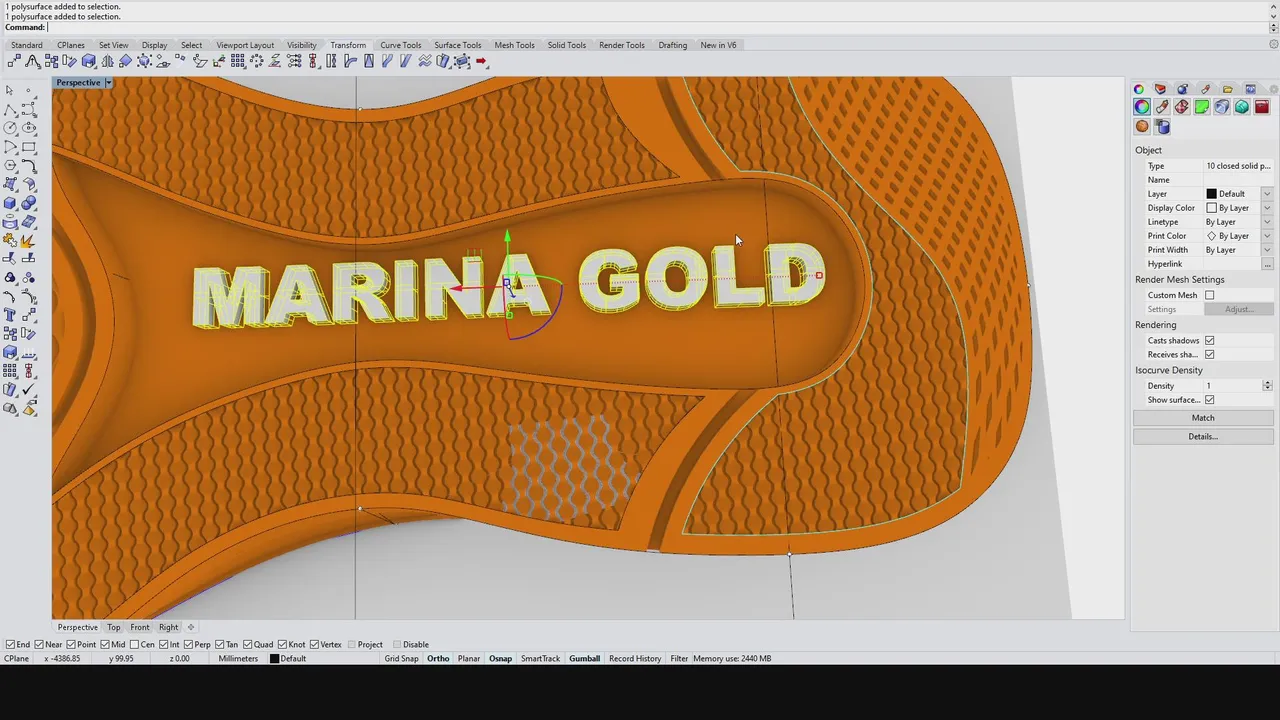Switch to the Top viewport tab
This screenshot has width=1280, height=720.
(x=114, y=627)
